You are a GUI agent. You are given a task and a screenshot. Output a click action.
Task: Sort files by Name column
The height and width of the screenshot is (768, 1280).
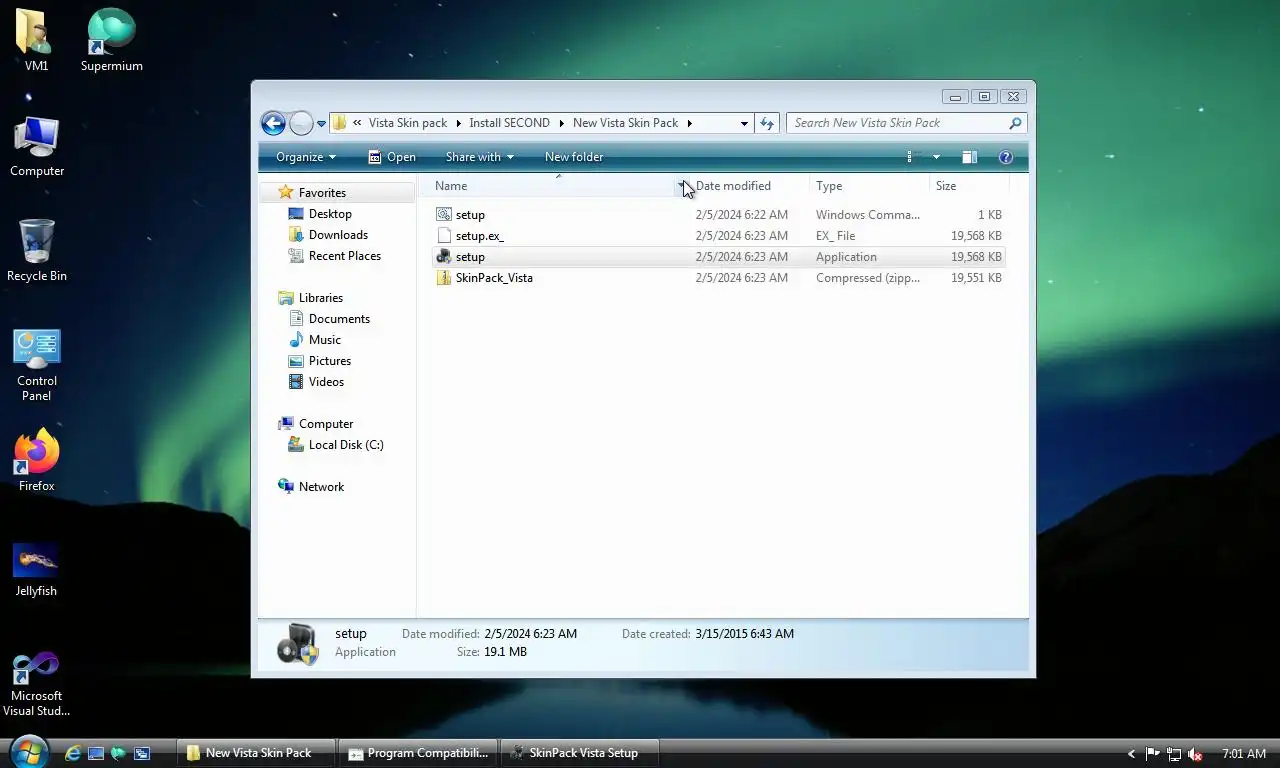451,186
